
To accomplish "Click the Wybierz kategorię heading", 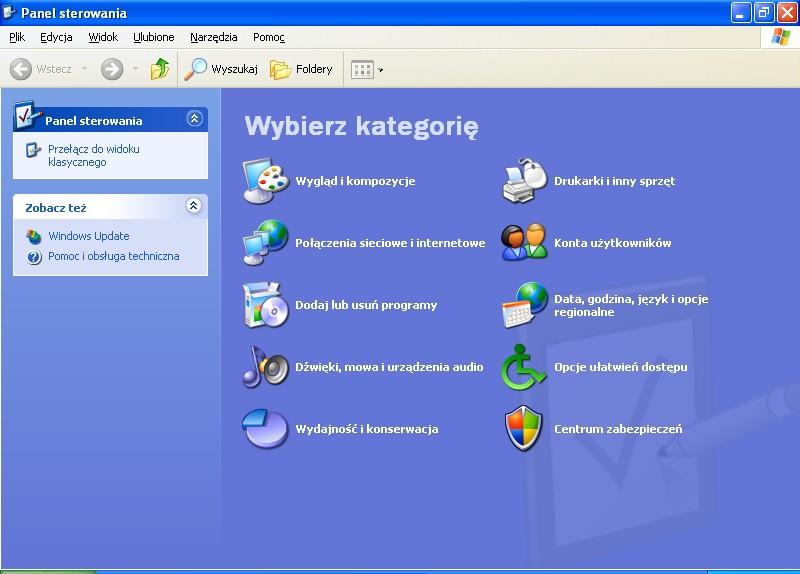I will [361, 127].
